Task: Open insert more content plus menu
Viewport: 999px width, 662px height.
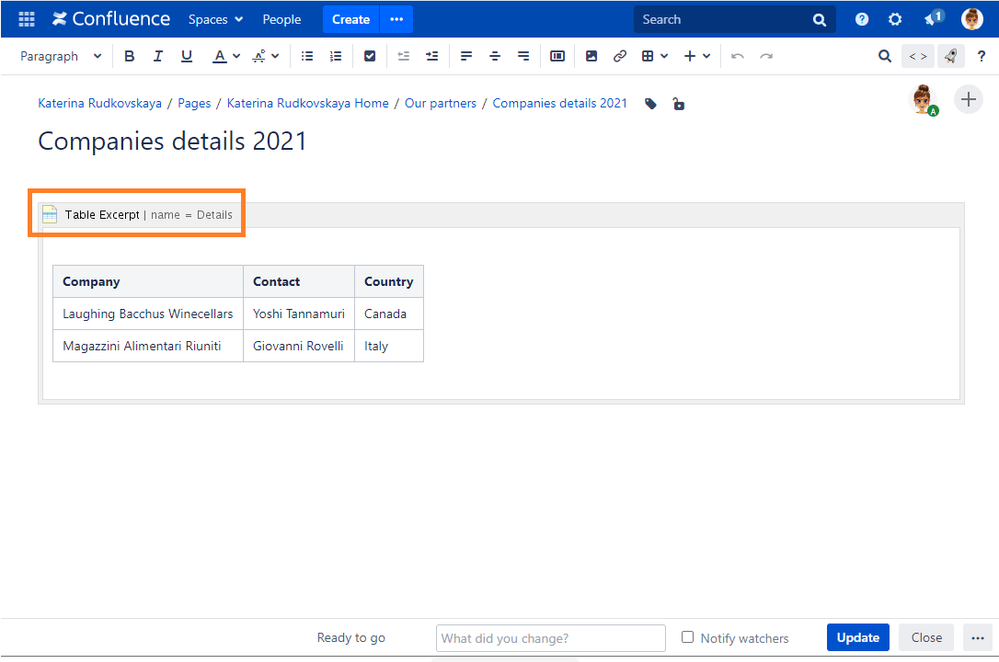Action: 697,56
